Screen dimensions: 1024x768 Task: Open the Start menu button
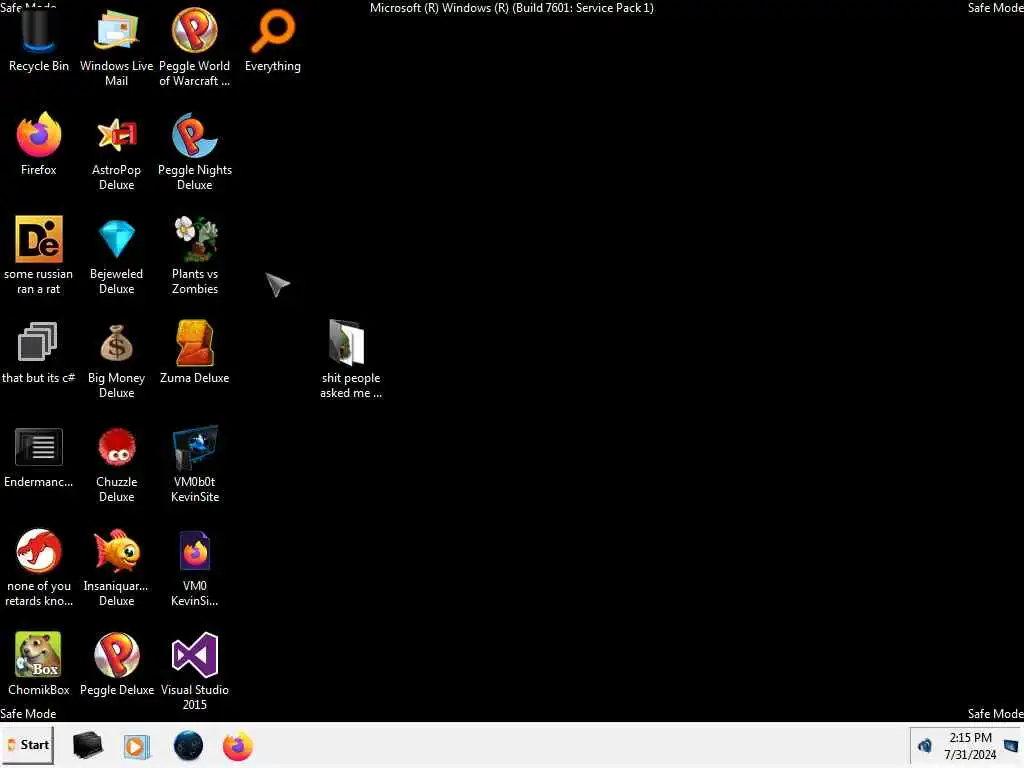point(28,745)
